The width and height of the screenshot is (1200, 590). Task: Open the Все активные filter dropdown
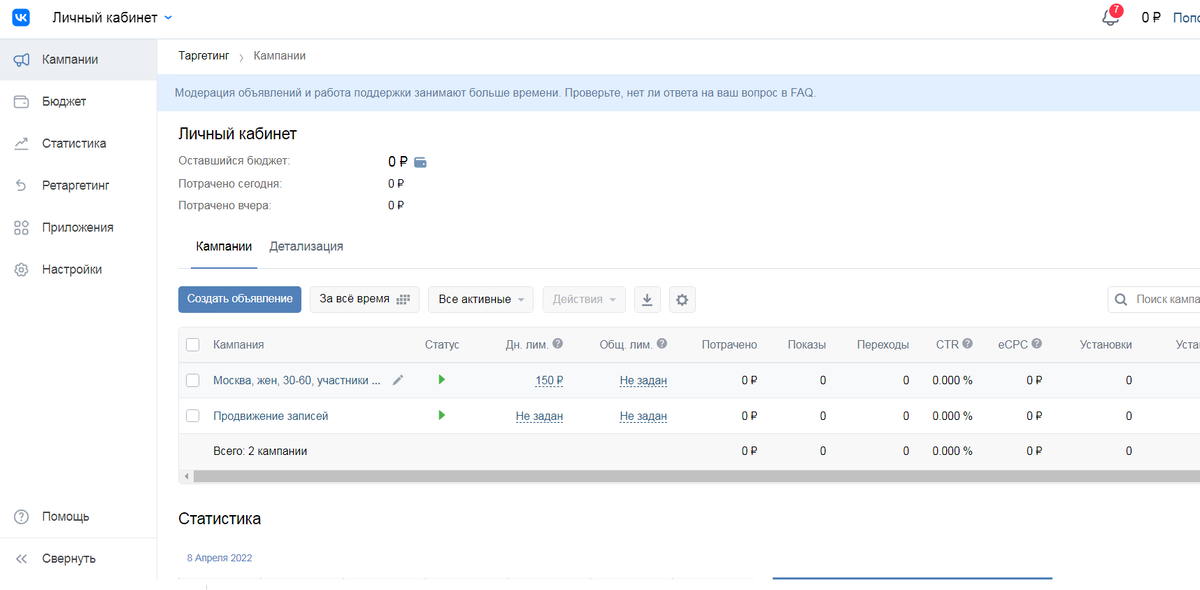(481, 299)
